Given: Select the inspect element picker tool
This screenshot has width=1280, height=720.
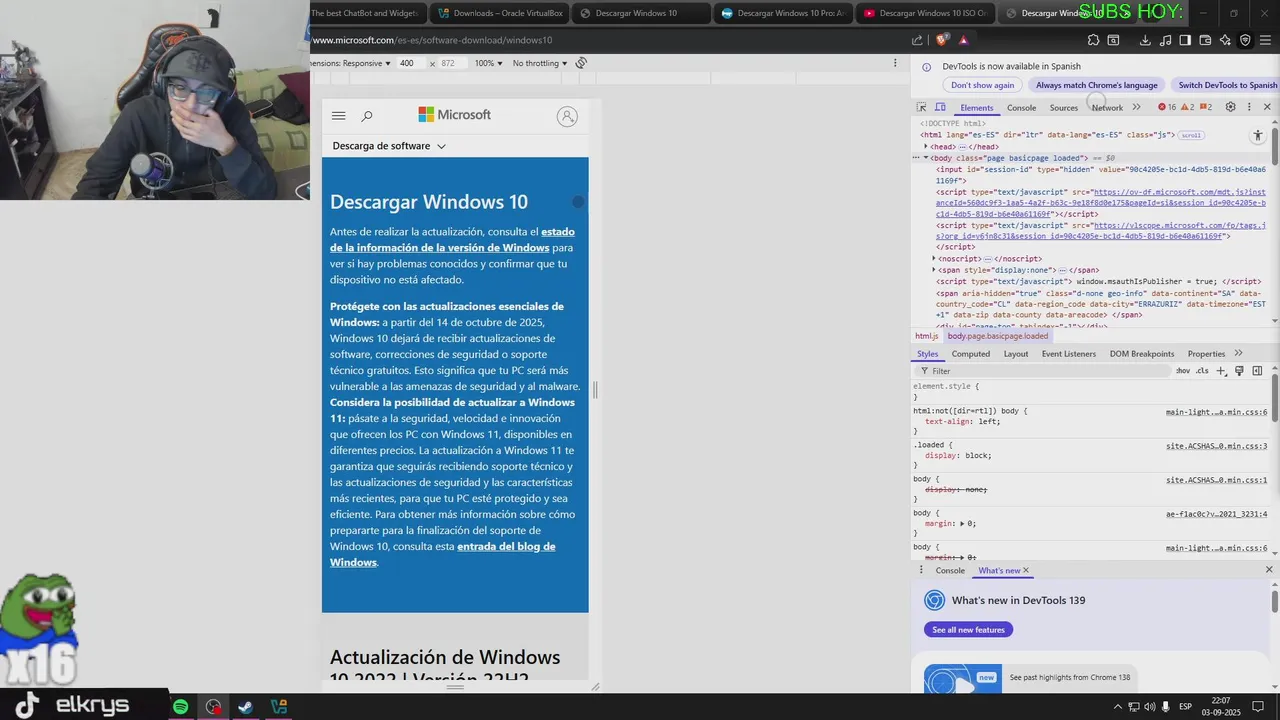Looking at the screenshot, I should click(921, 107).
